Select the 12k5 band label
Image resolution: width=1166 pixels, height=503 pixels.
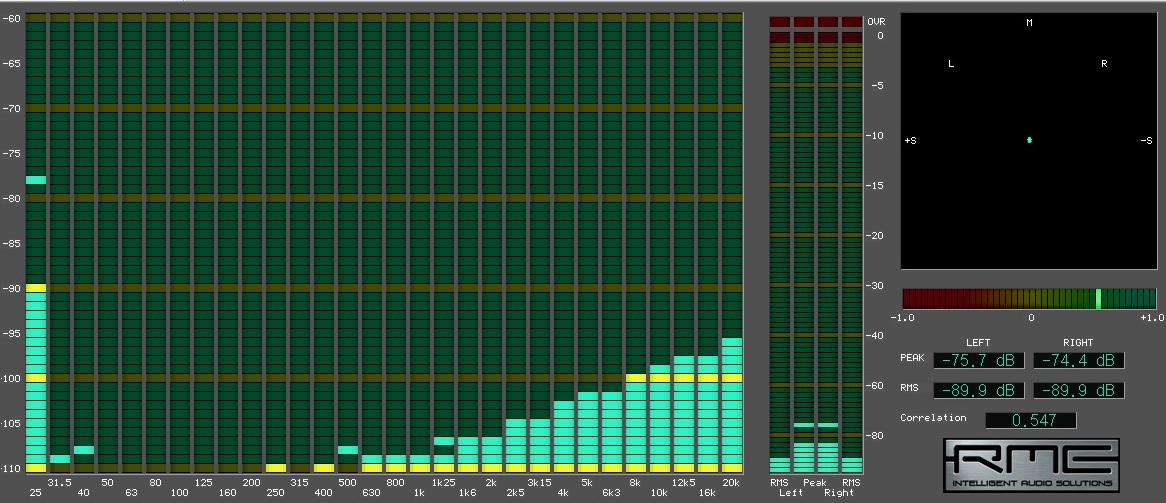[683, 483]
